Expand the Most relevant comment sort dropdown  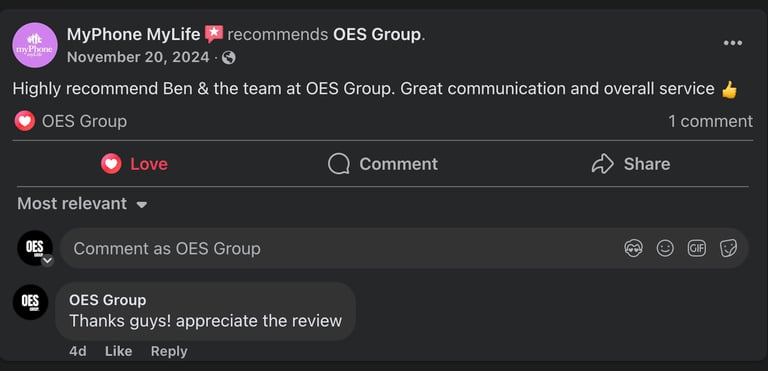point(82,204)
